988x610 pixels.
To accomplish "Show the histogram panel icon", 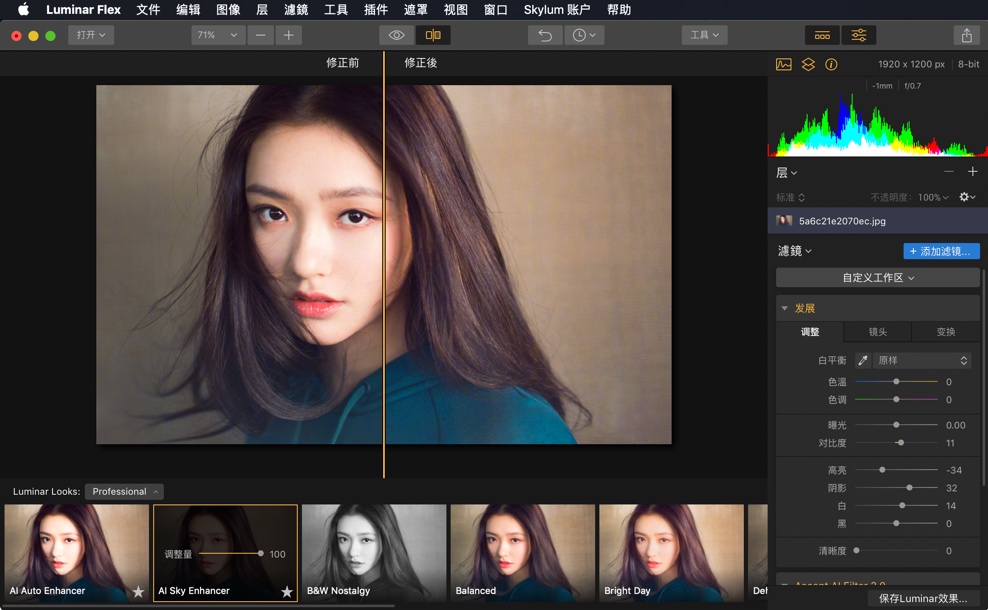I will click(783, 64).
